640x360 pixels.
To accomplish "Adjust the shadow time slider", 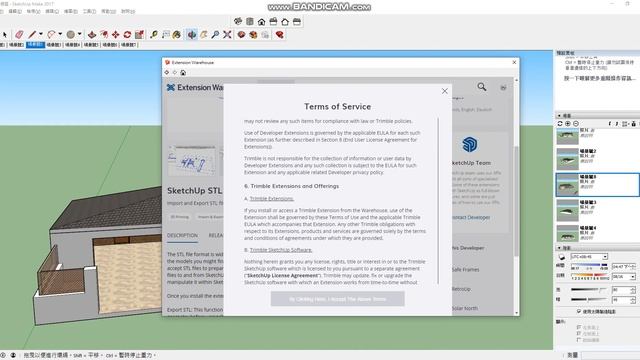I will click(x=589, y=266).
